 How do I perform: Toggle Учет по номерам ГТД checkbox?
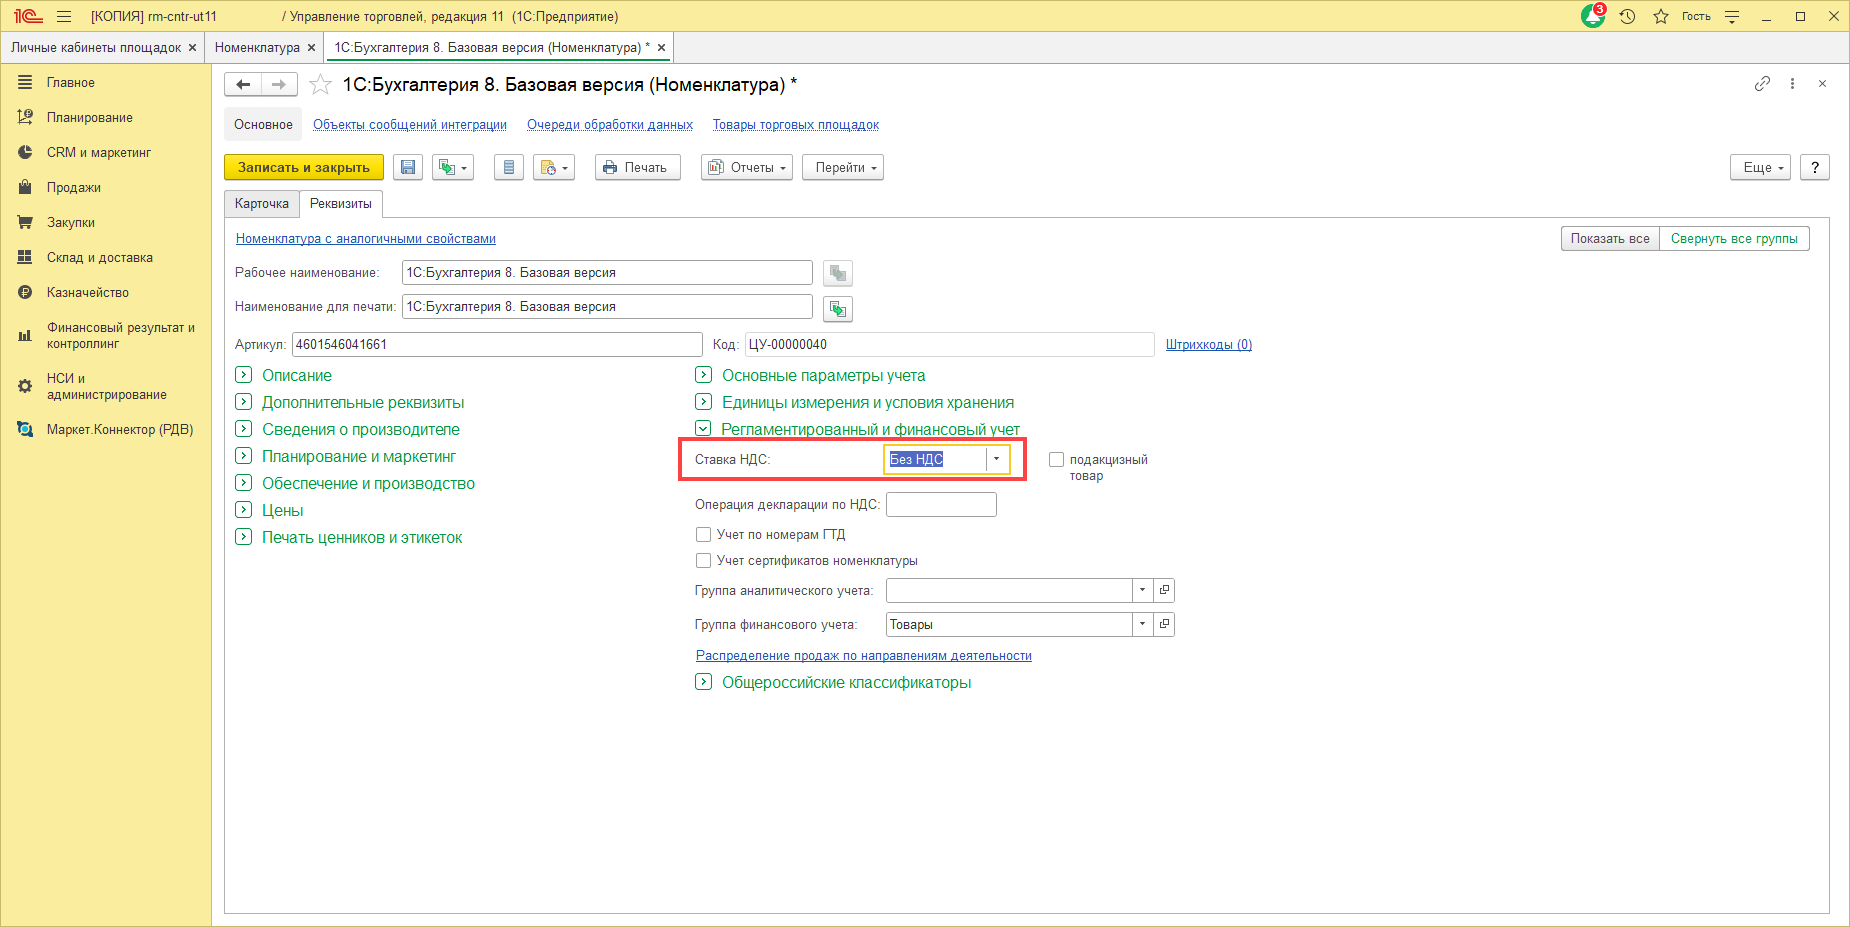coord(704,535)
